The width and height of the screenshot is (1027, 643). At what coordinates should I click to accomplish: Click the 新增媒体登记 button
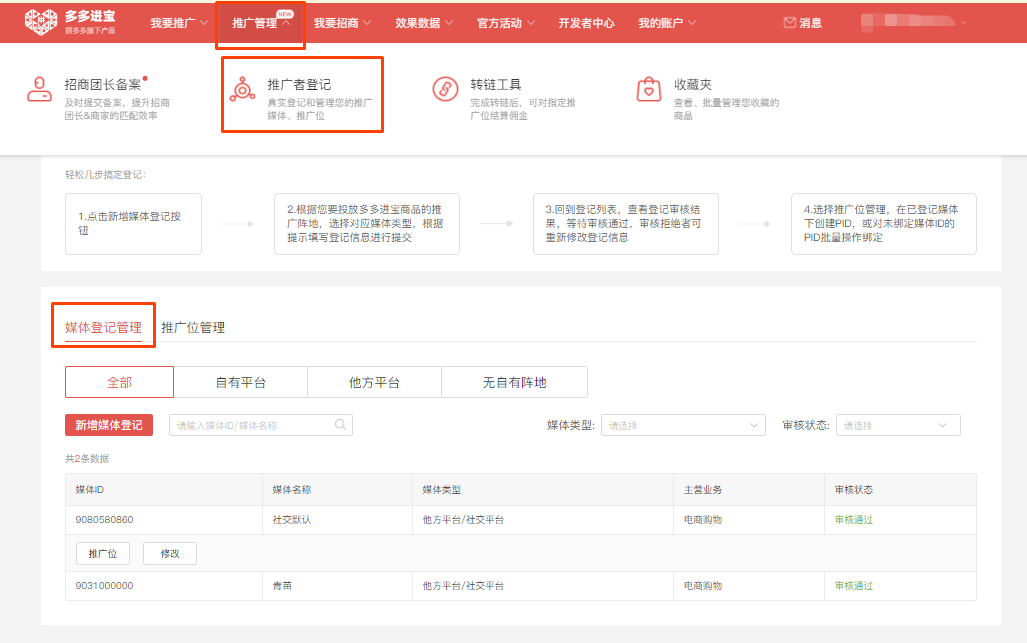[x=109, y=425]
